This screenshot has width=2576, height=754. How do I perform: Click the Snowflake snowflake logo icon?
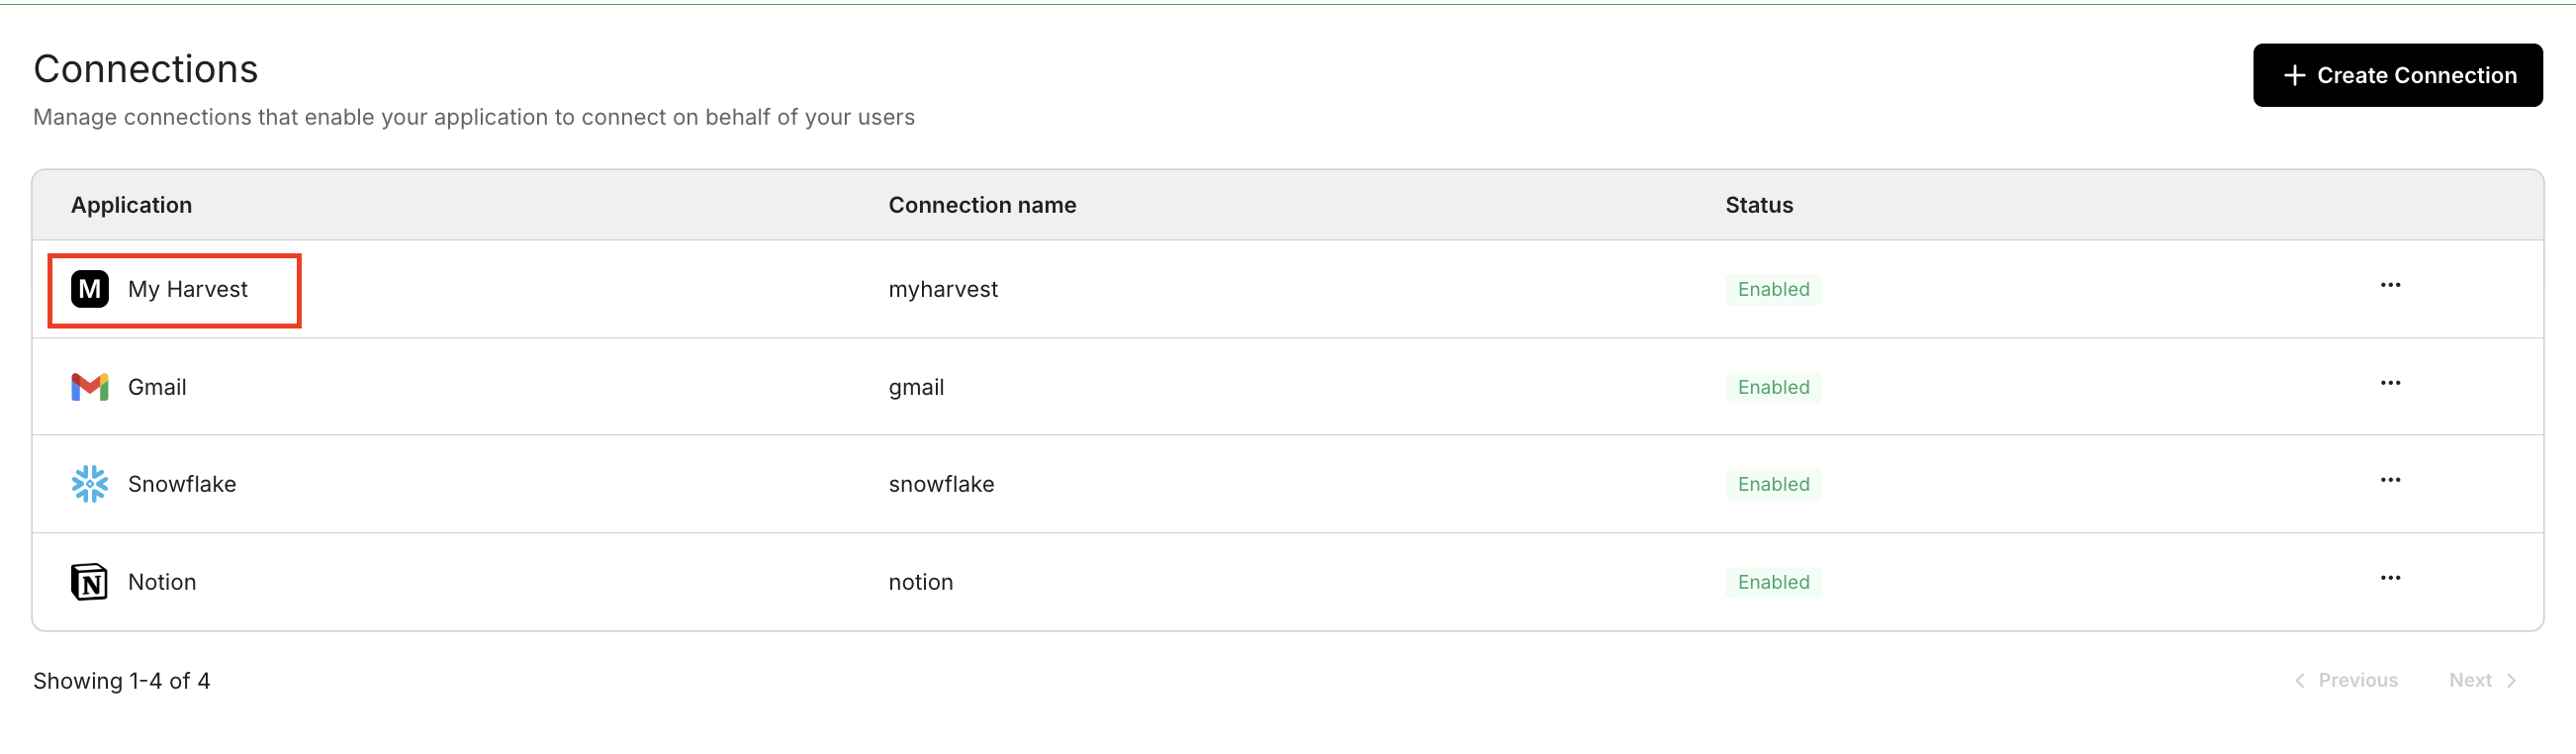89,484
